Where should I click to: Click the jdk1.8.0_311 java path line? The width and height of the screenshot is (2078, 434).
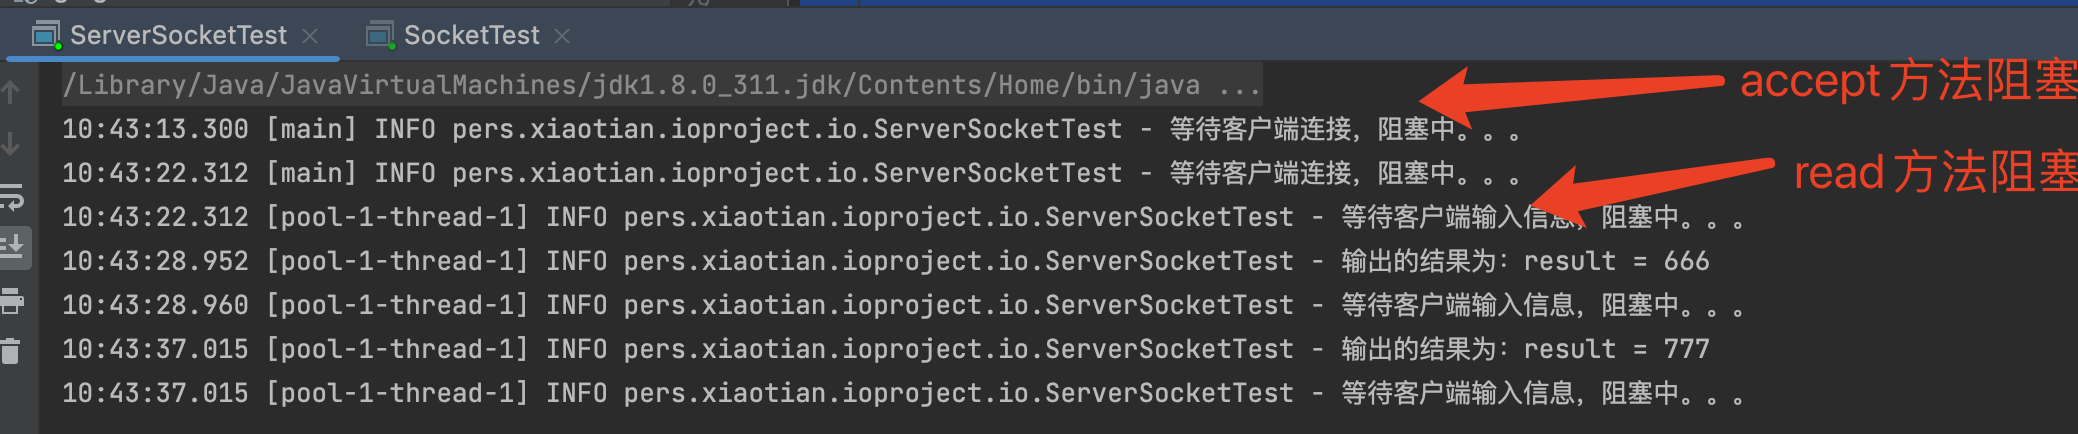point(630,86)
